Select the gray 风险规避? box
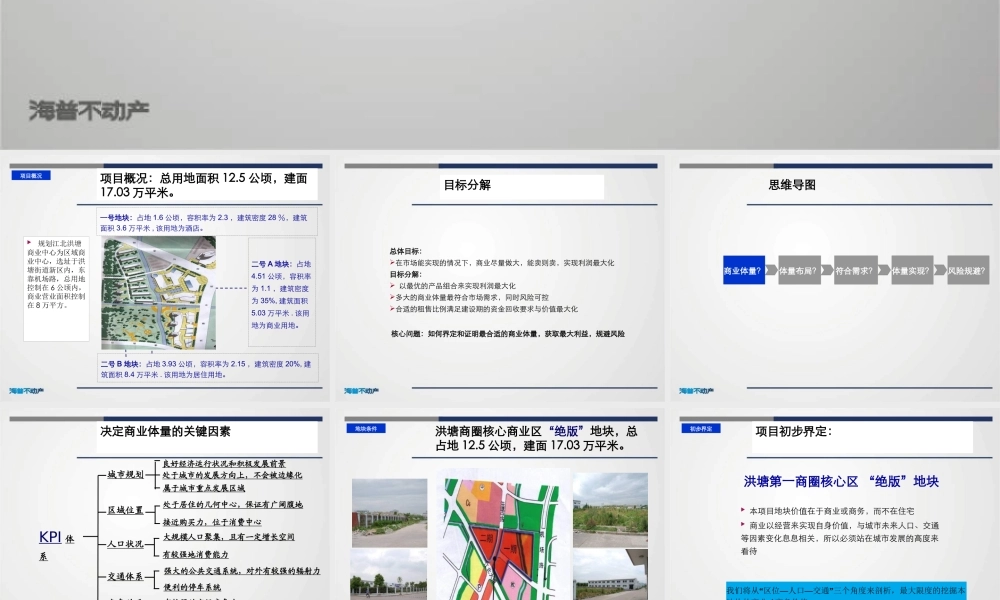1000x600 pixels. tap(967, 270)
